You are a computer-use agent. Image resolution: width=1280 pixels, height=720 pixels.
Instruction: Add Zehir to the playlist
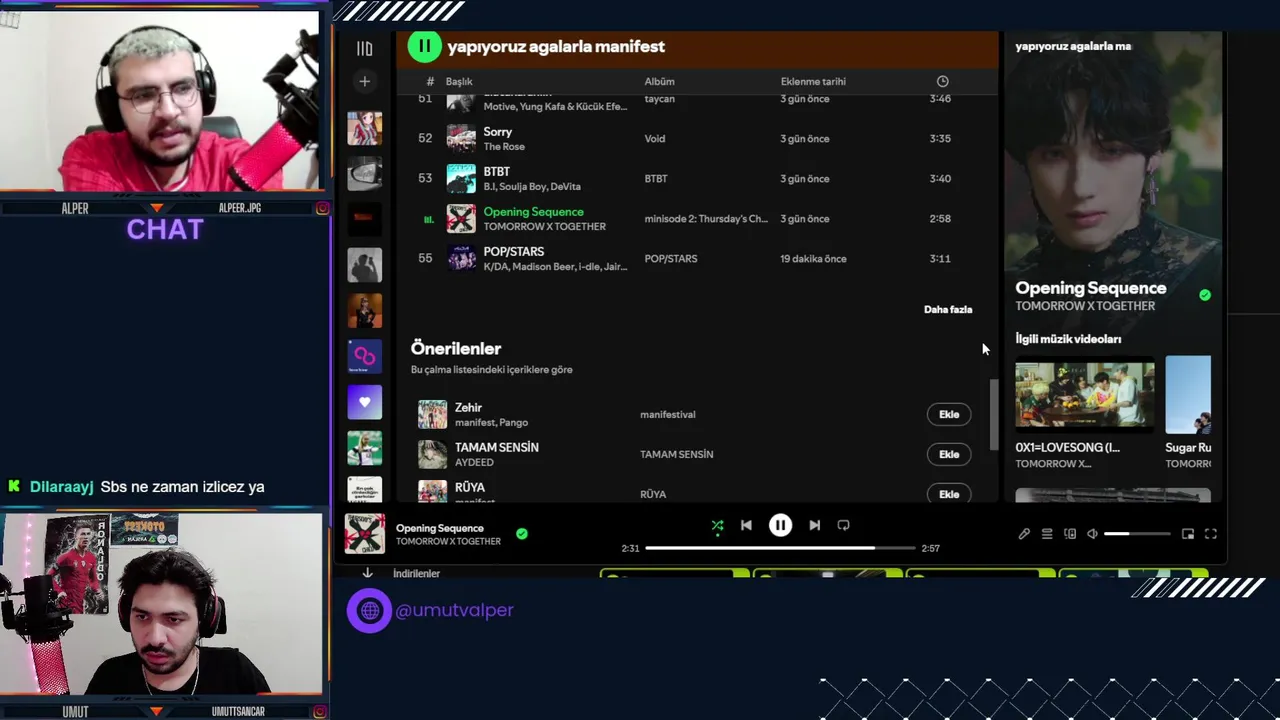tap(949, 414)
